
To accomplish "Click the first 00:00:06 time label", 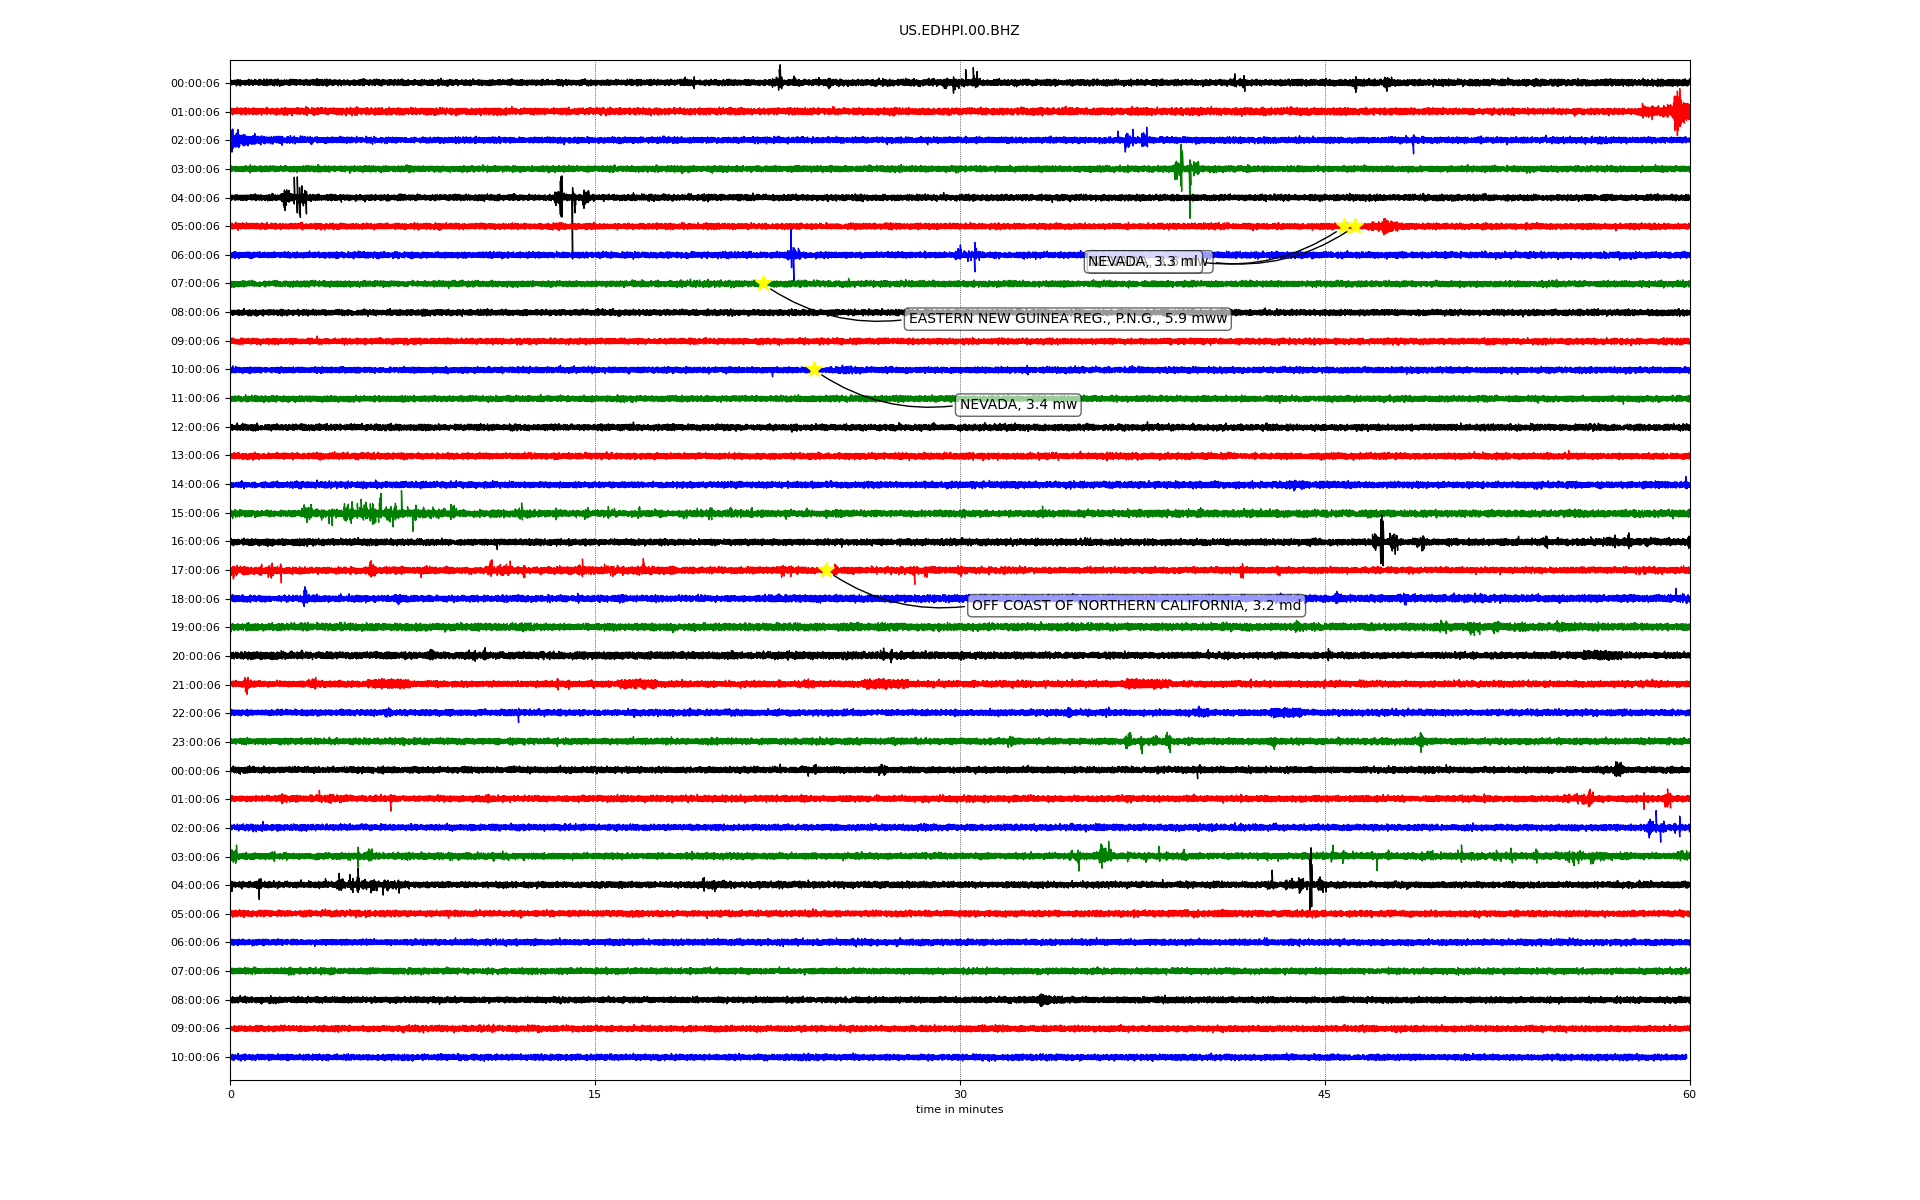I will coord(195,84).
